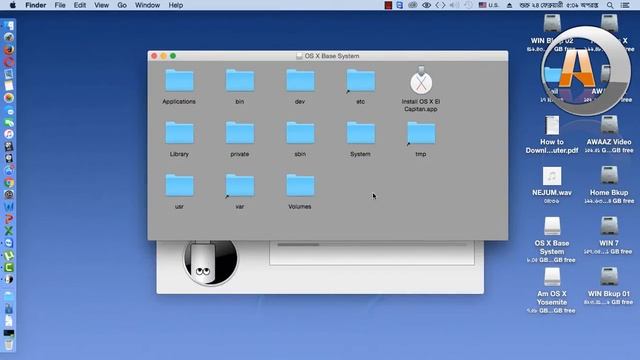
Task: Select Am OS X Yosemite desktop disk
Action: point(552,276)
